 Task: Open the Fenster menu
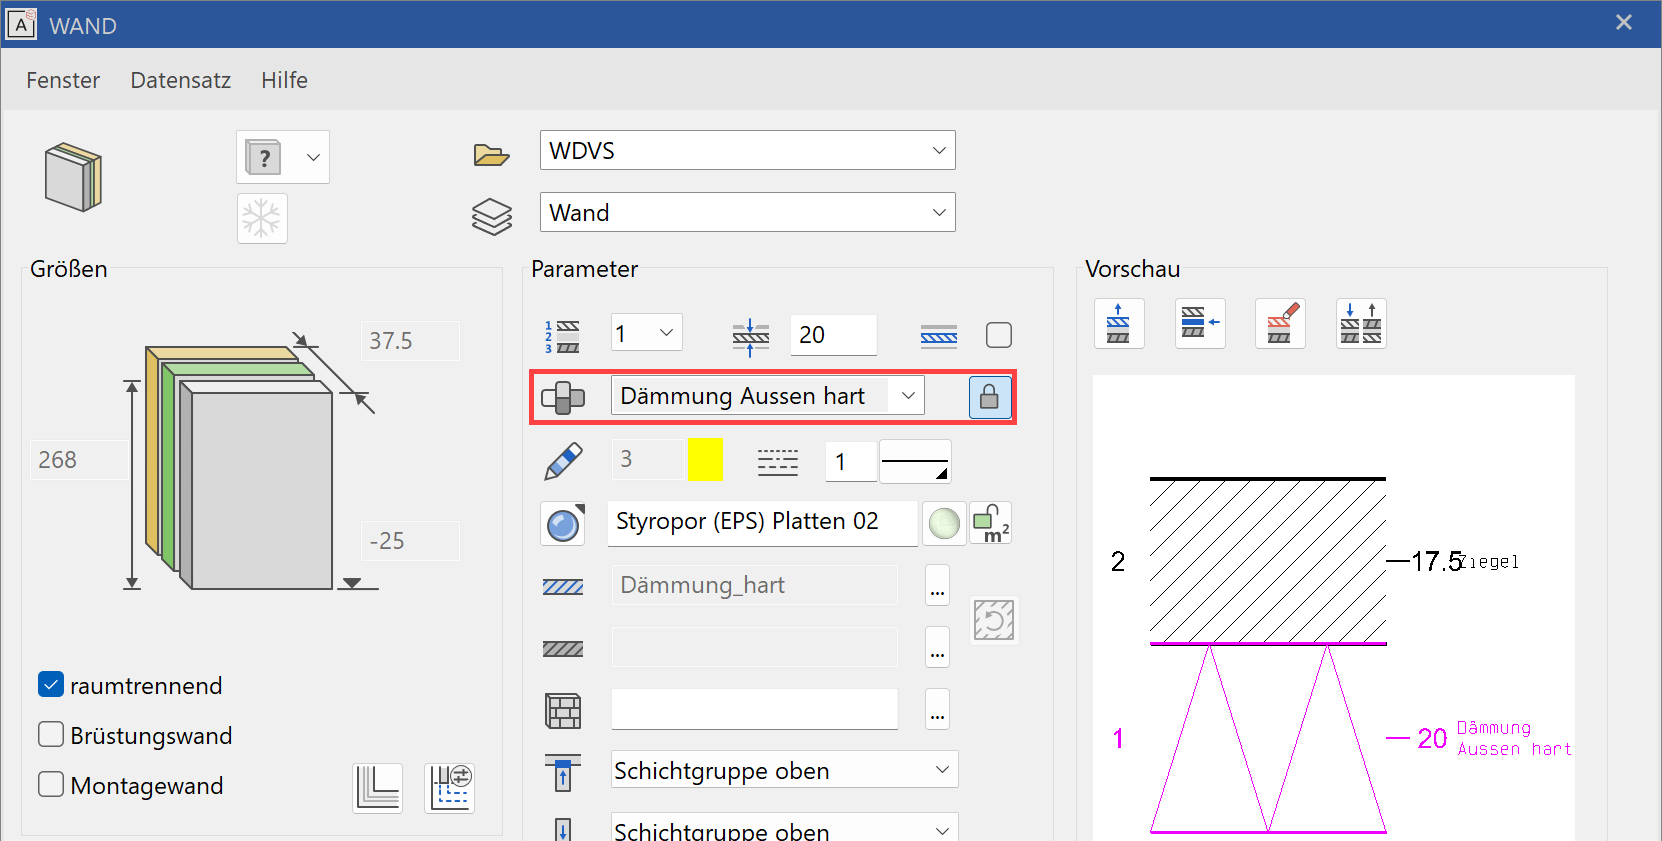click(63, 80)
